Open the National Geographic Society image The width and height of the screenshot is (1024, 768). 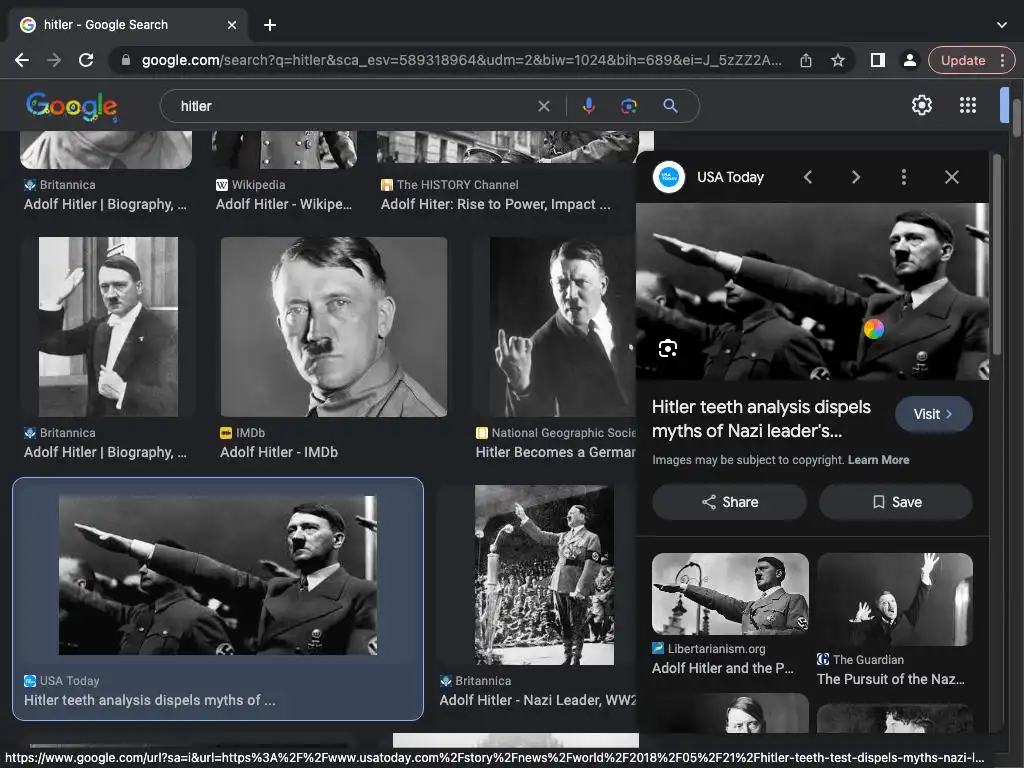tap(562, 327)
